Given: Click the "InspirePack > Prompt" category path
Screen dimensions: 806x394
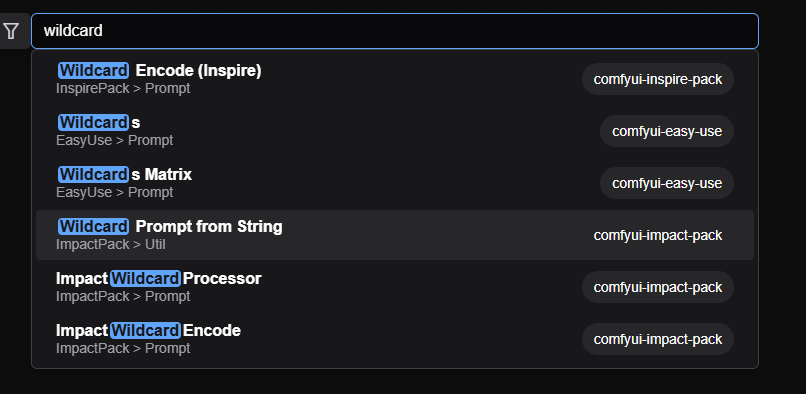Looking at the screenshot, I should click(x=123, y=88).
